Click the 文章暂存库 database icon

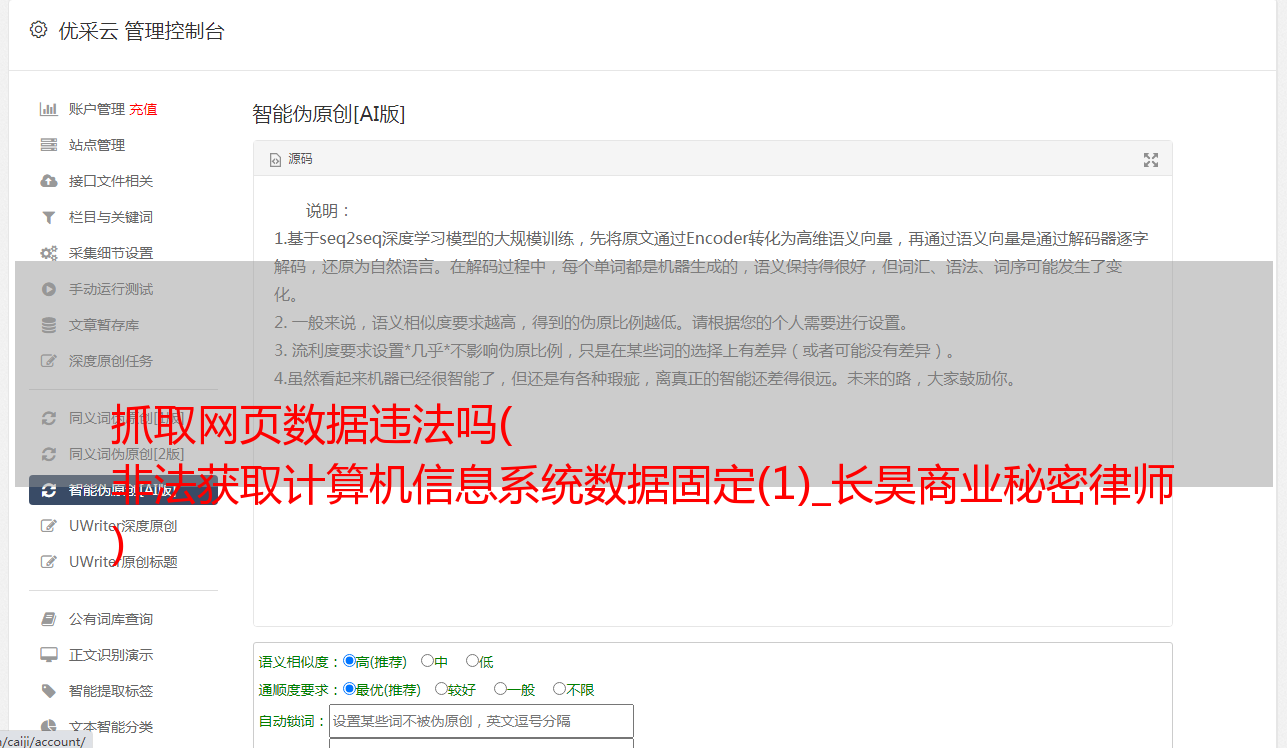tap(48, 325)
